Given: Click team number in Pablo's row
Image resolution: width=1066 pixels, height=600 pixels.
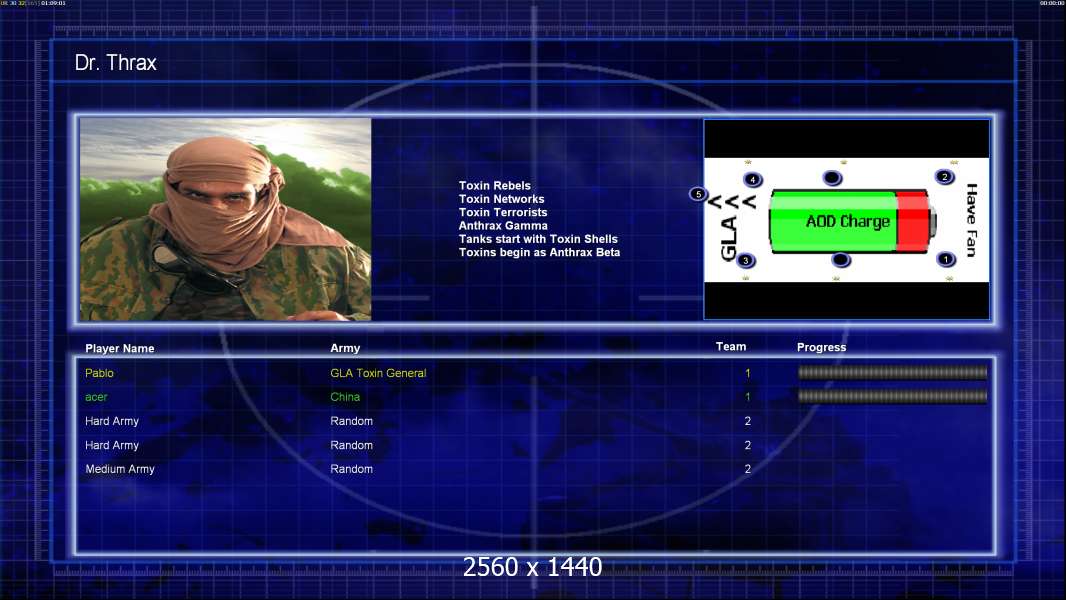Looking at the screenshot, I should 748,373.
